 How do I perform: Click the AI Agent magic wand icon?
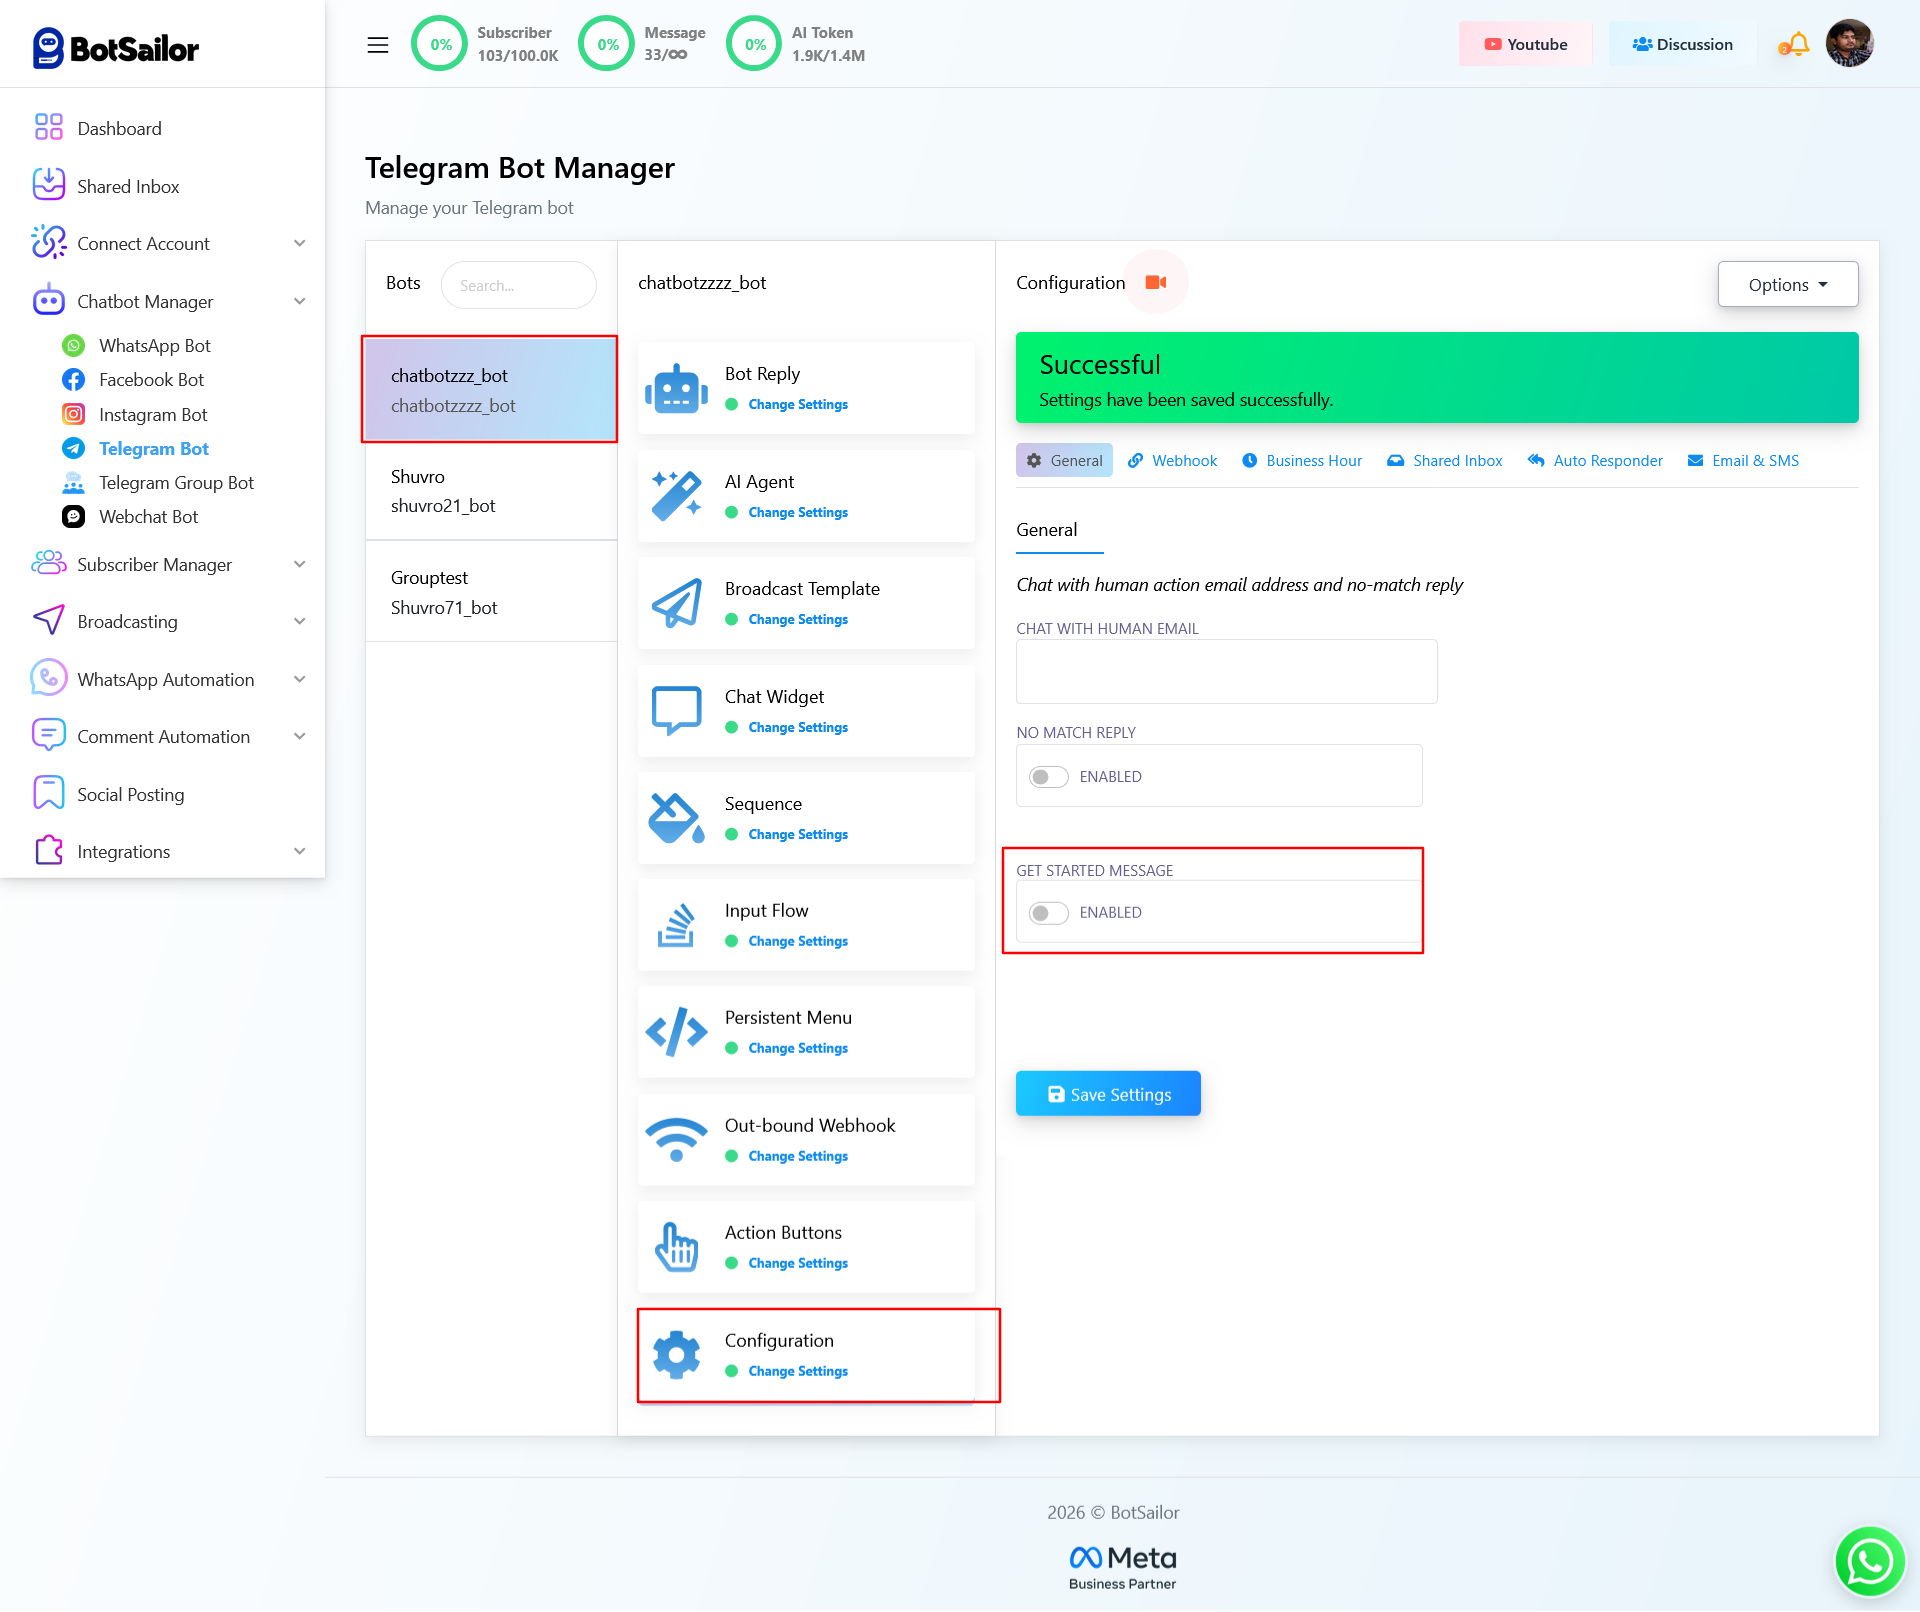click(x=676, y=496)
